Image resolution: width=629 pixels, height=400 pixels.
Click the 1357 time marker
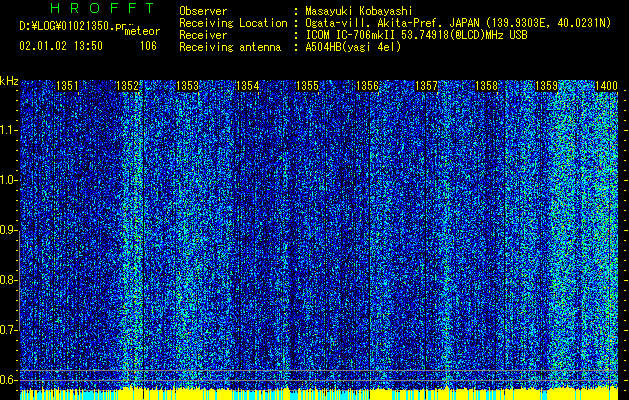426,86
